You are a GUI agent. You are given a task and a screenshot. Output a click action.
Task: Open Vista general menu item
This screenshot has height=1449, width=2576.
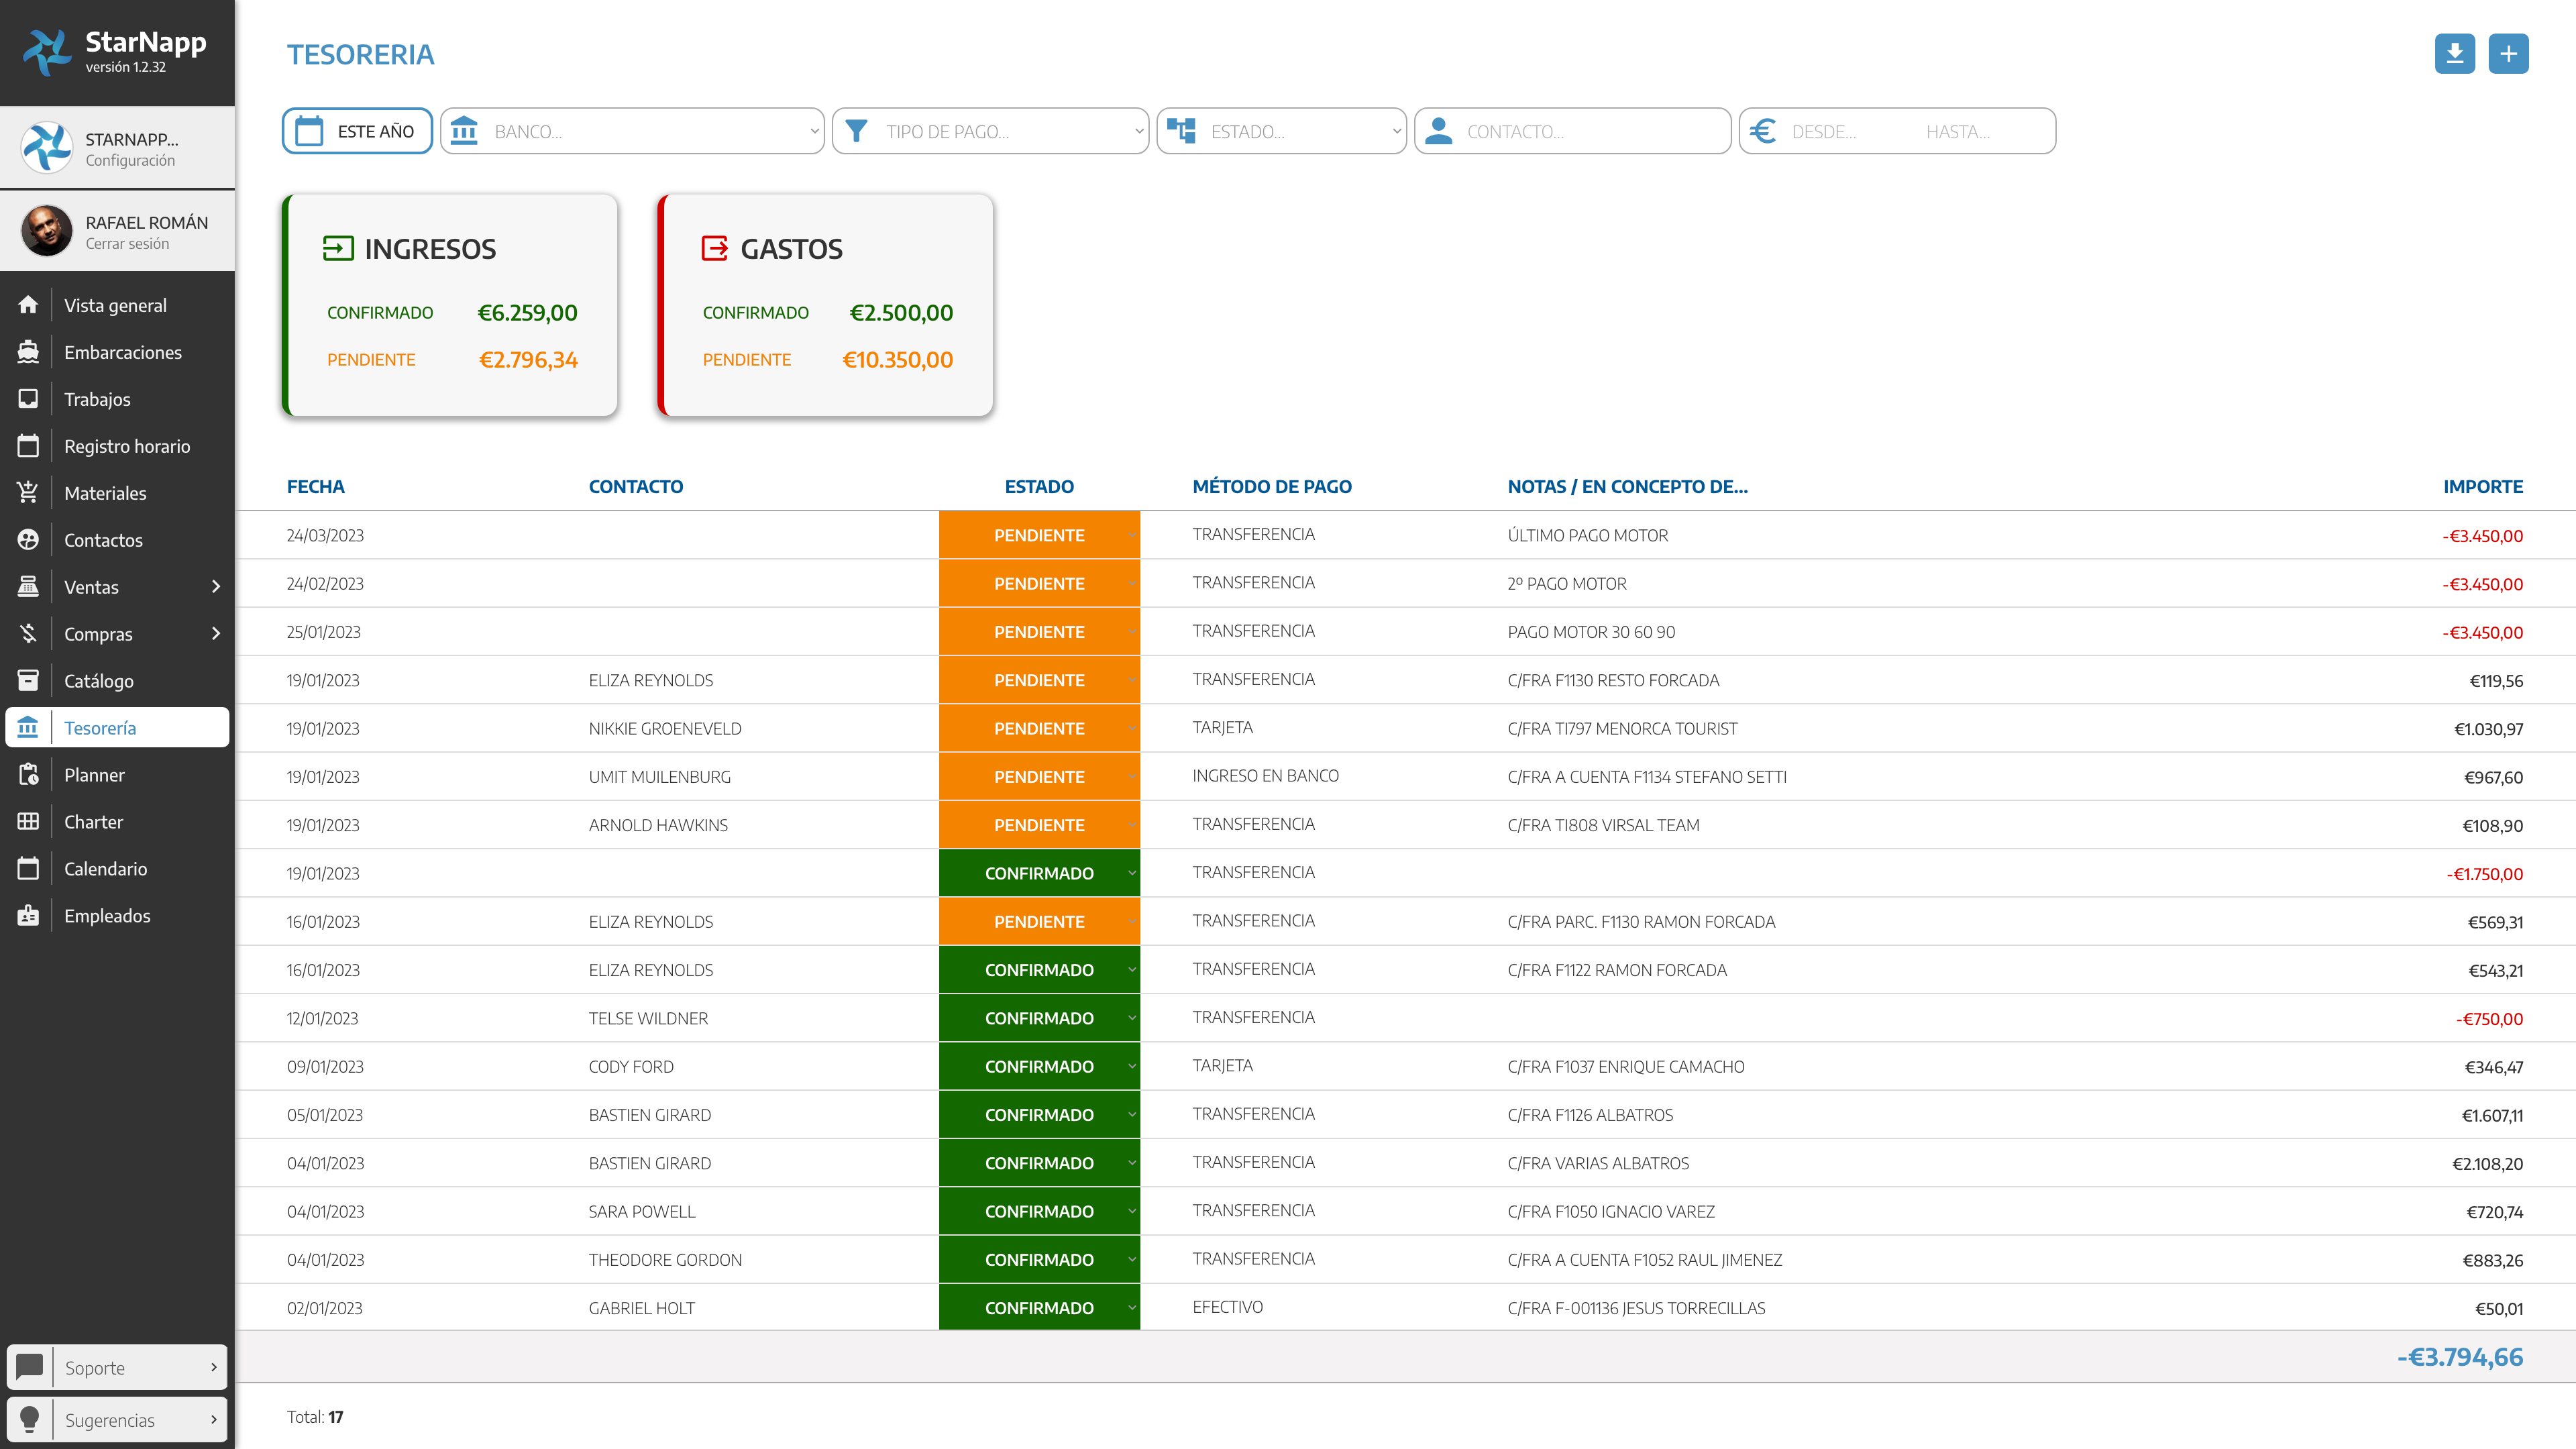(115, 305)
